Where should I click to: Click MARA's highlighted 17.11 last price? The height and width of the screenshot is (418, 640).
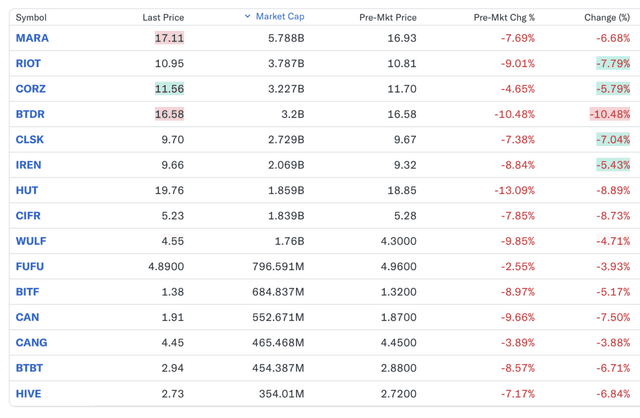point(169,38)
